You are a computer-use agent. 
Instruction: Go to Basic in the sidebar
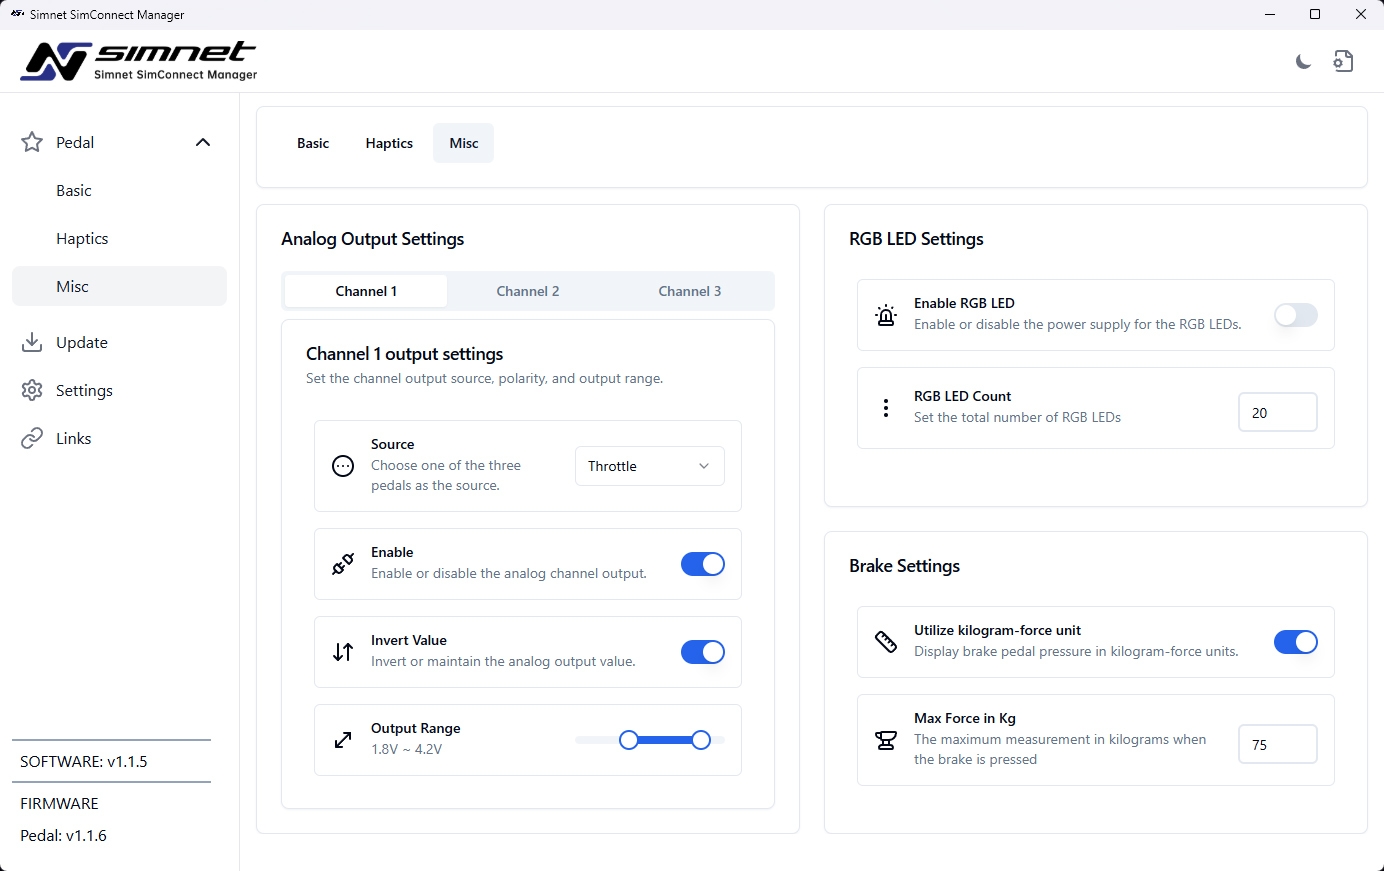(x=74, y=190)
